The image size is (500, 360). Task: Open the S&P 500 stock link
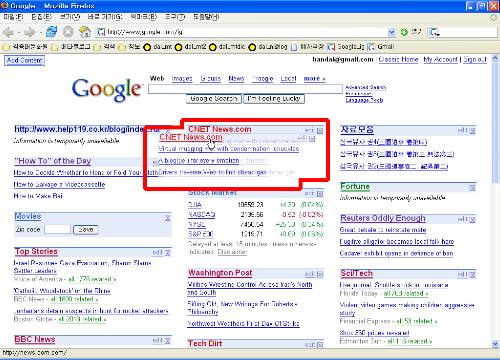tap(200, 234)
